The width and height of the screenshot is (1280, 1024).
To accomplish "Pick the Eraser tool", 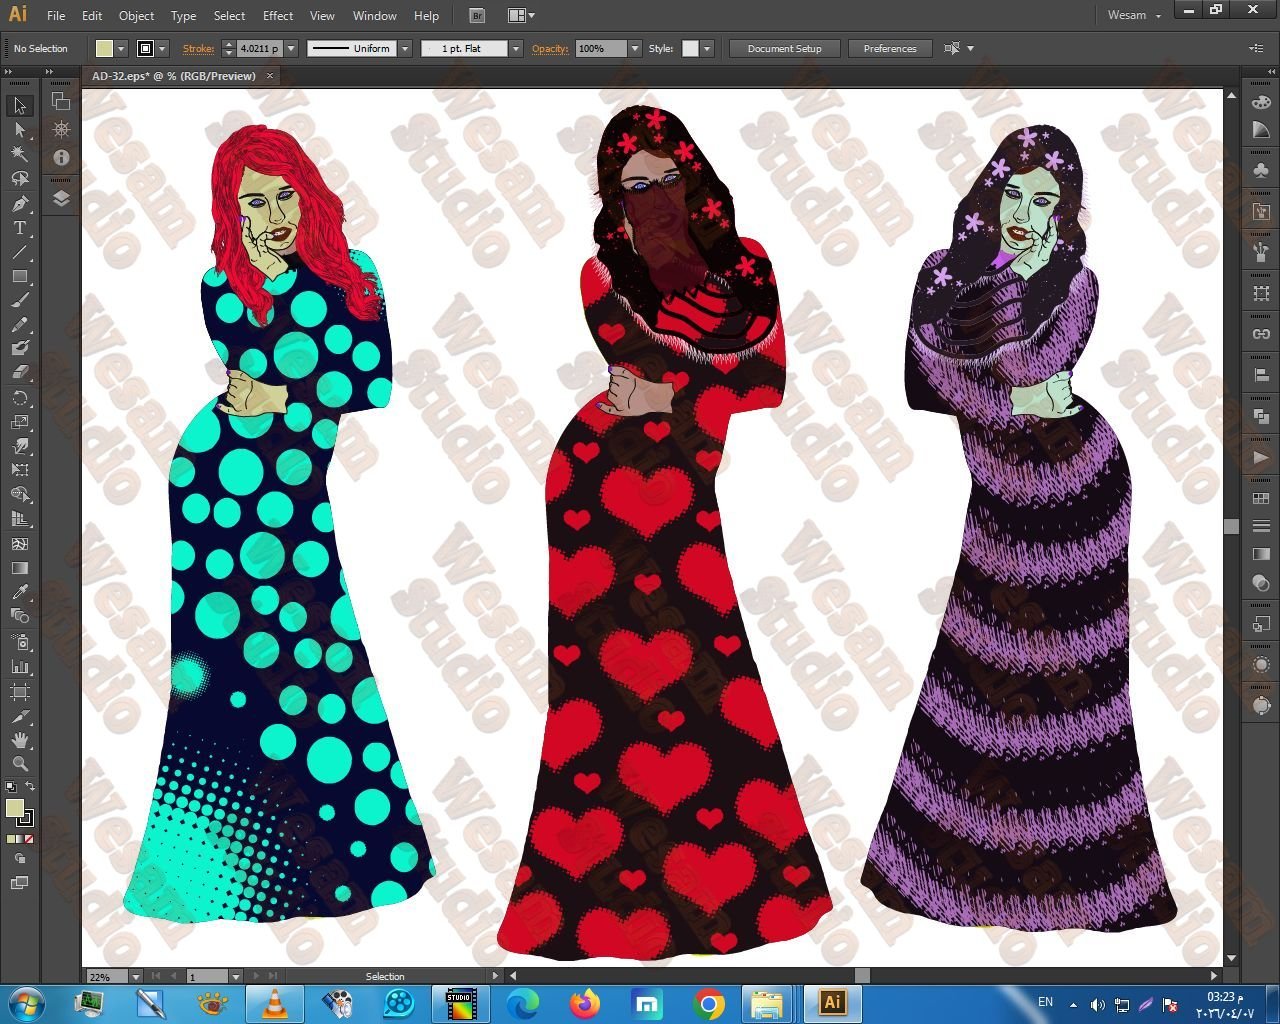I will pyautogui.click(x=20, y=372).
